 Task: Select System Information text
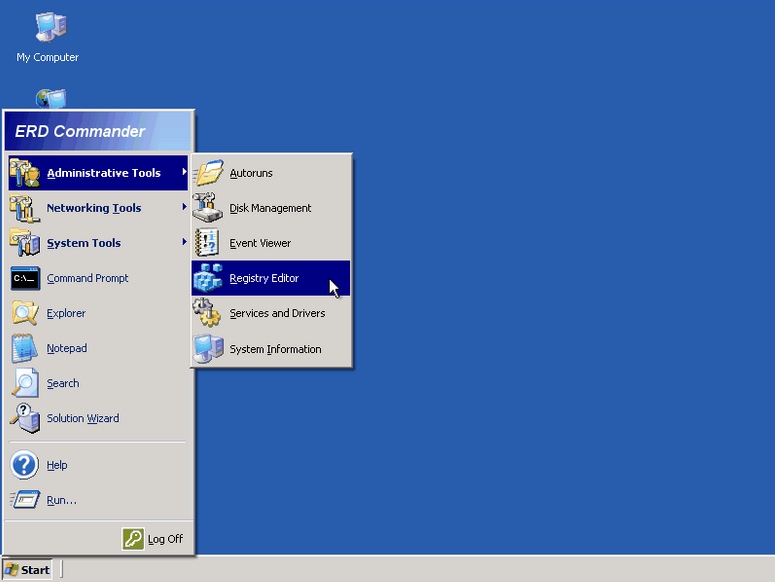pos(275,349)
